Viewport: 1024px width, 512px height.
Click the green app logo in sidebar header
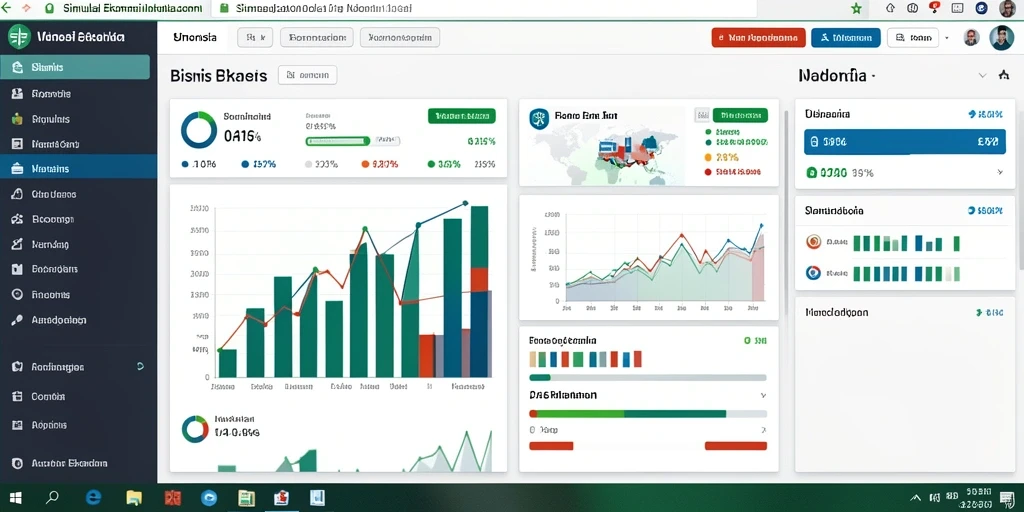[19, 37]
